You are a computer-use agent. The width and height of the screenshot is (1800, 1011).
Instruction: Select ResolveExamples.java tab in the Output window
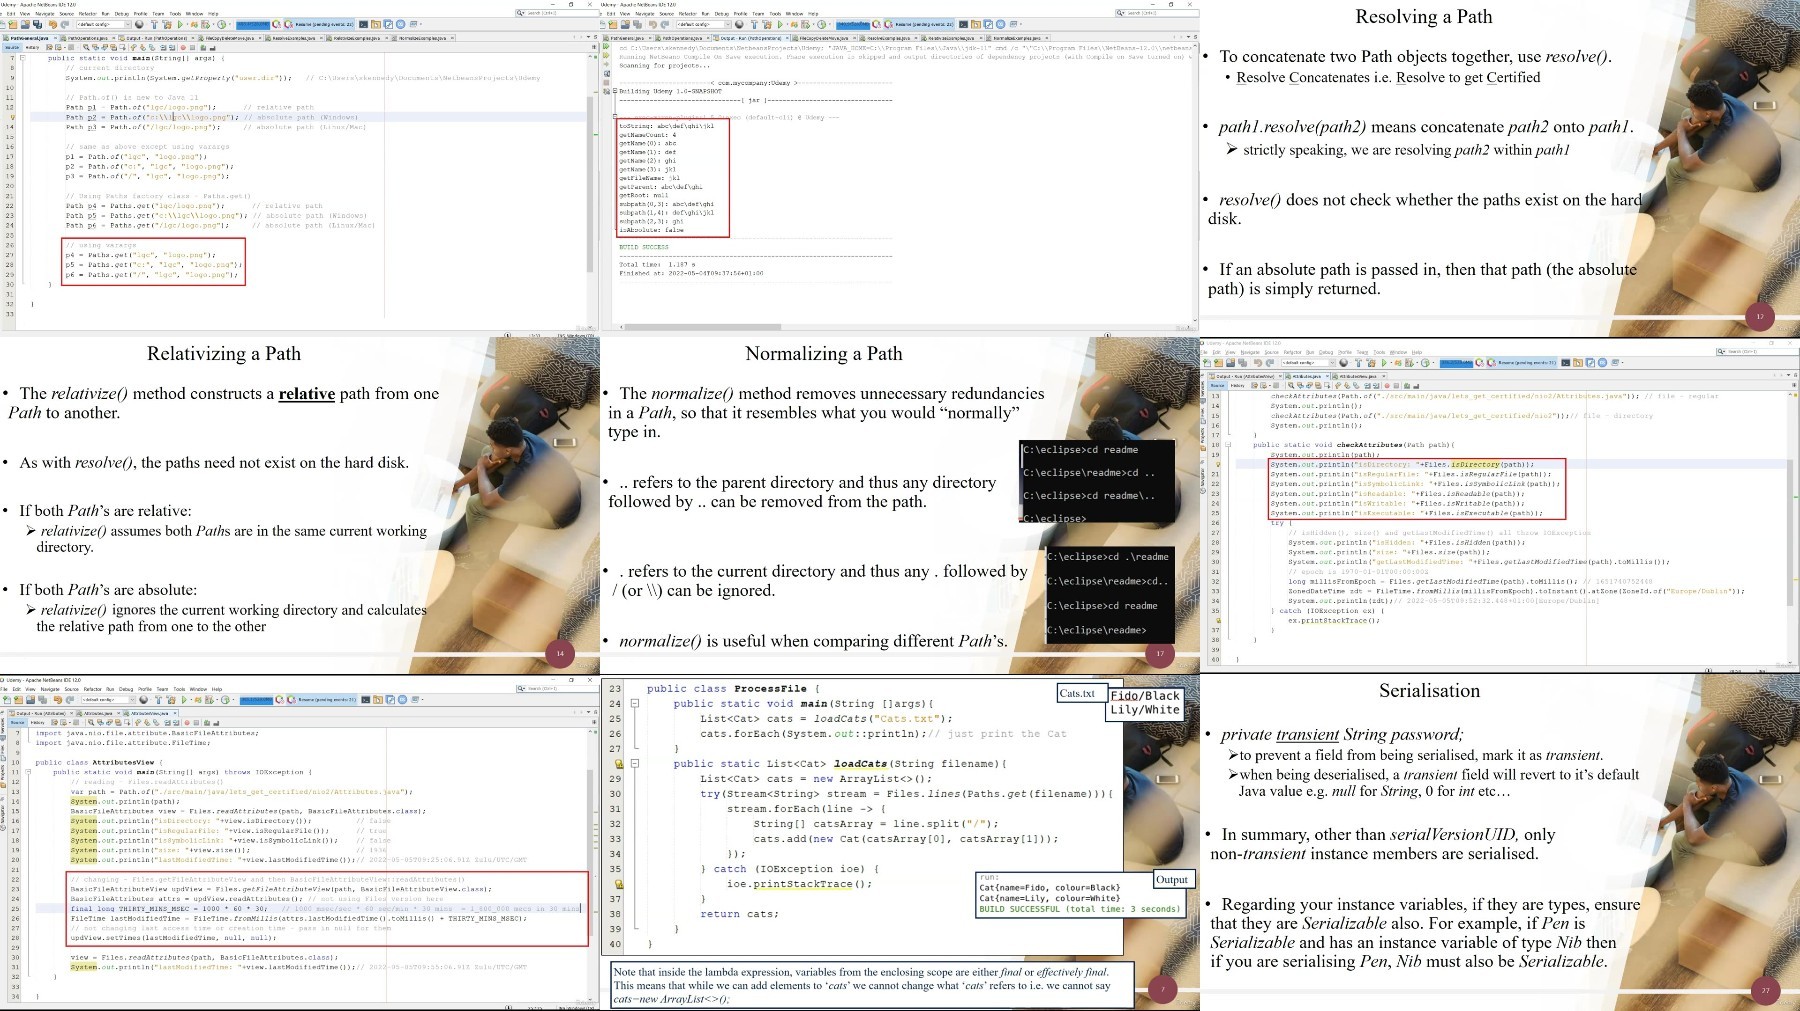click(x=889, y=38)
